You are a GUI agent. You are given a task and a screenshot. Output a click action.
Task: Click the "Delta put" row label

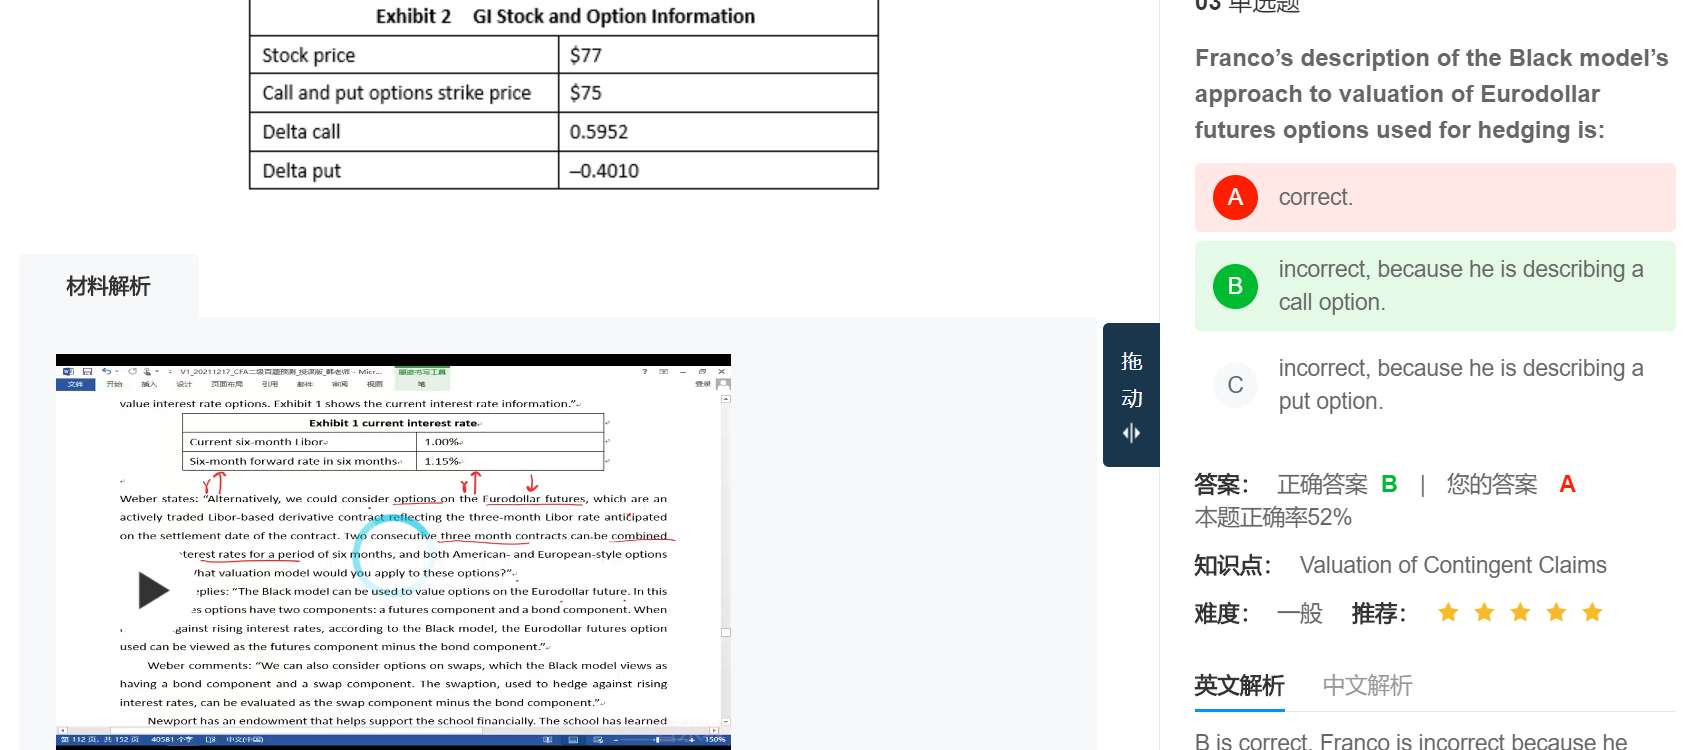pyautogui.click(x=404, y=171)
